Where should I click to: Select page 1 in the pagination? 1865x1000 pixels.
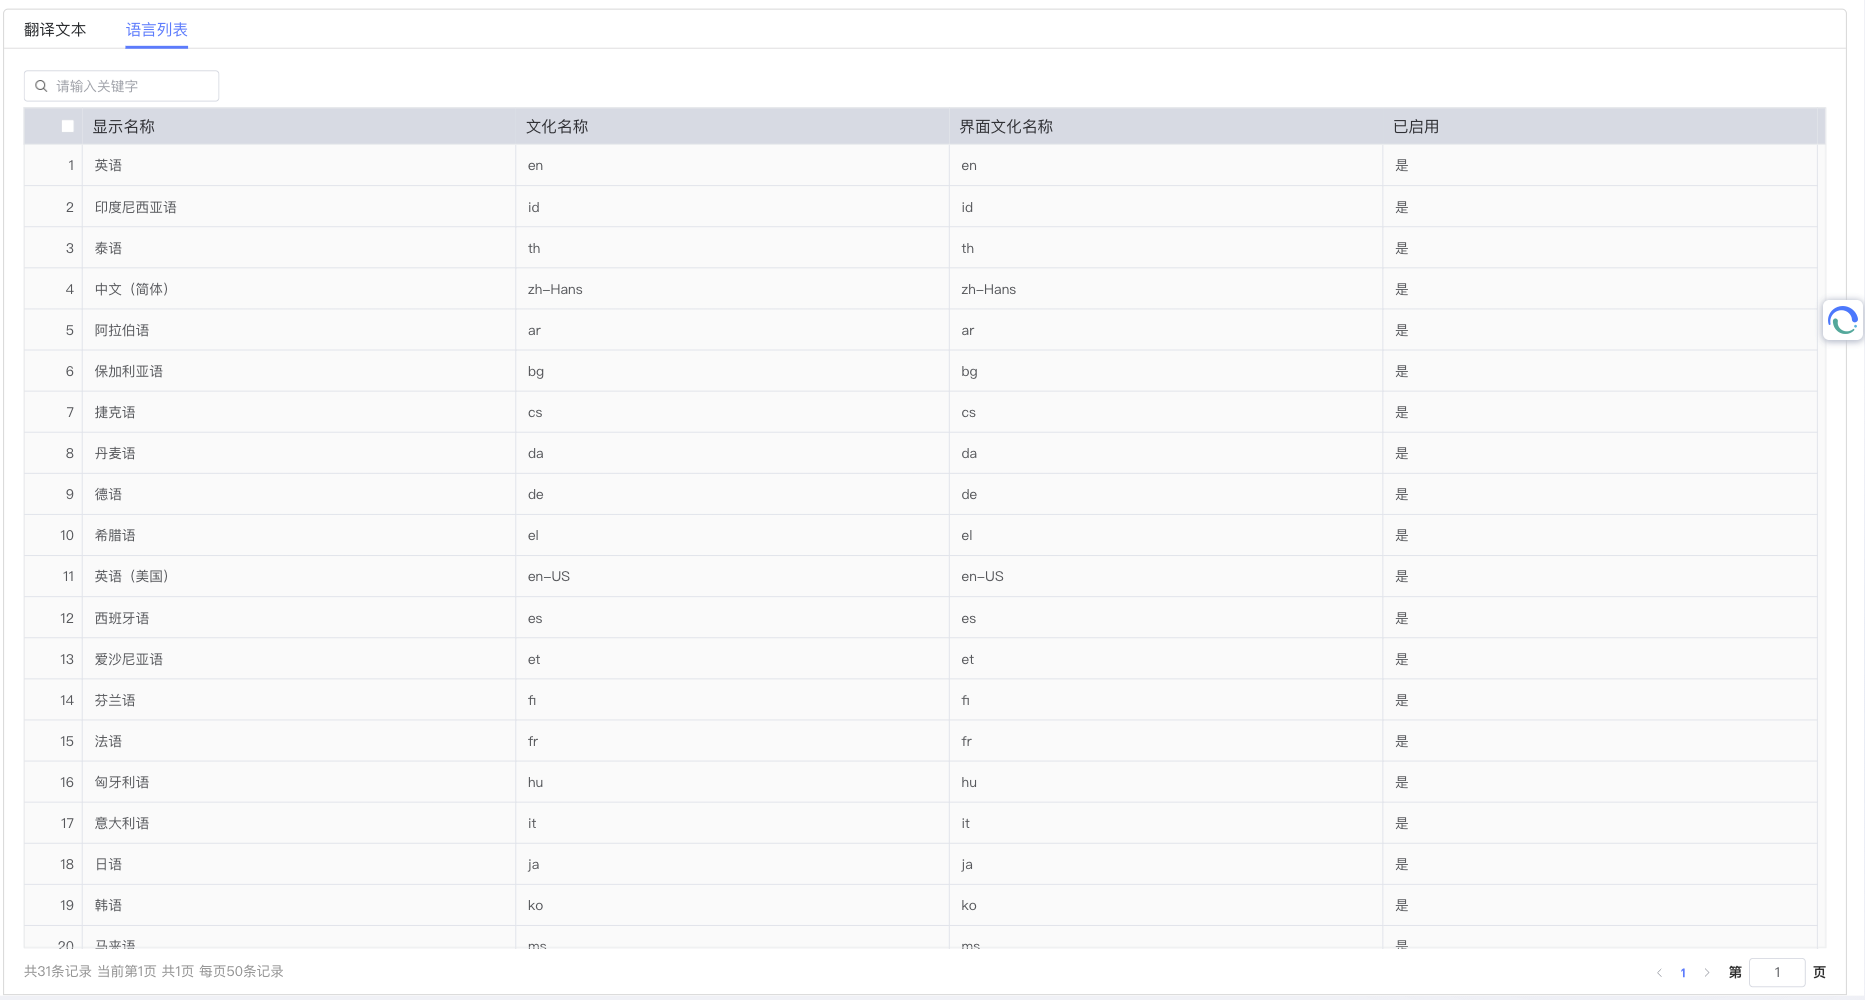[x=1683, y=972]
